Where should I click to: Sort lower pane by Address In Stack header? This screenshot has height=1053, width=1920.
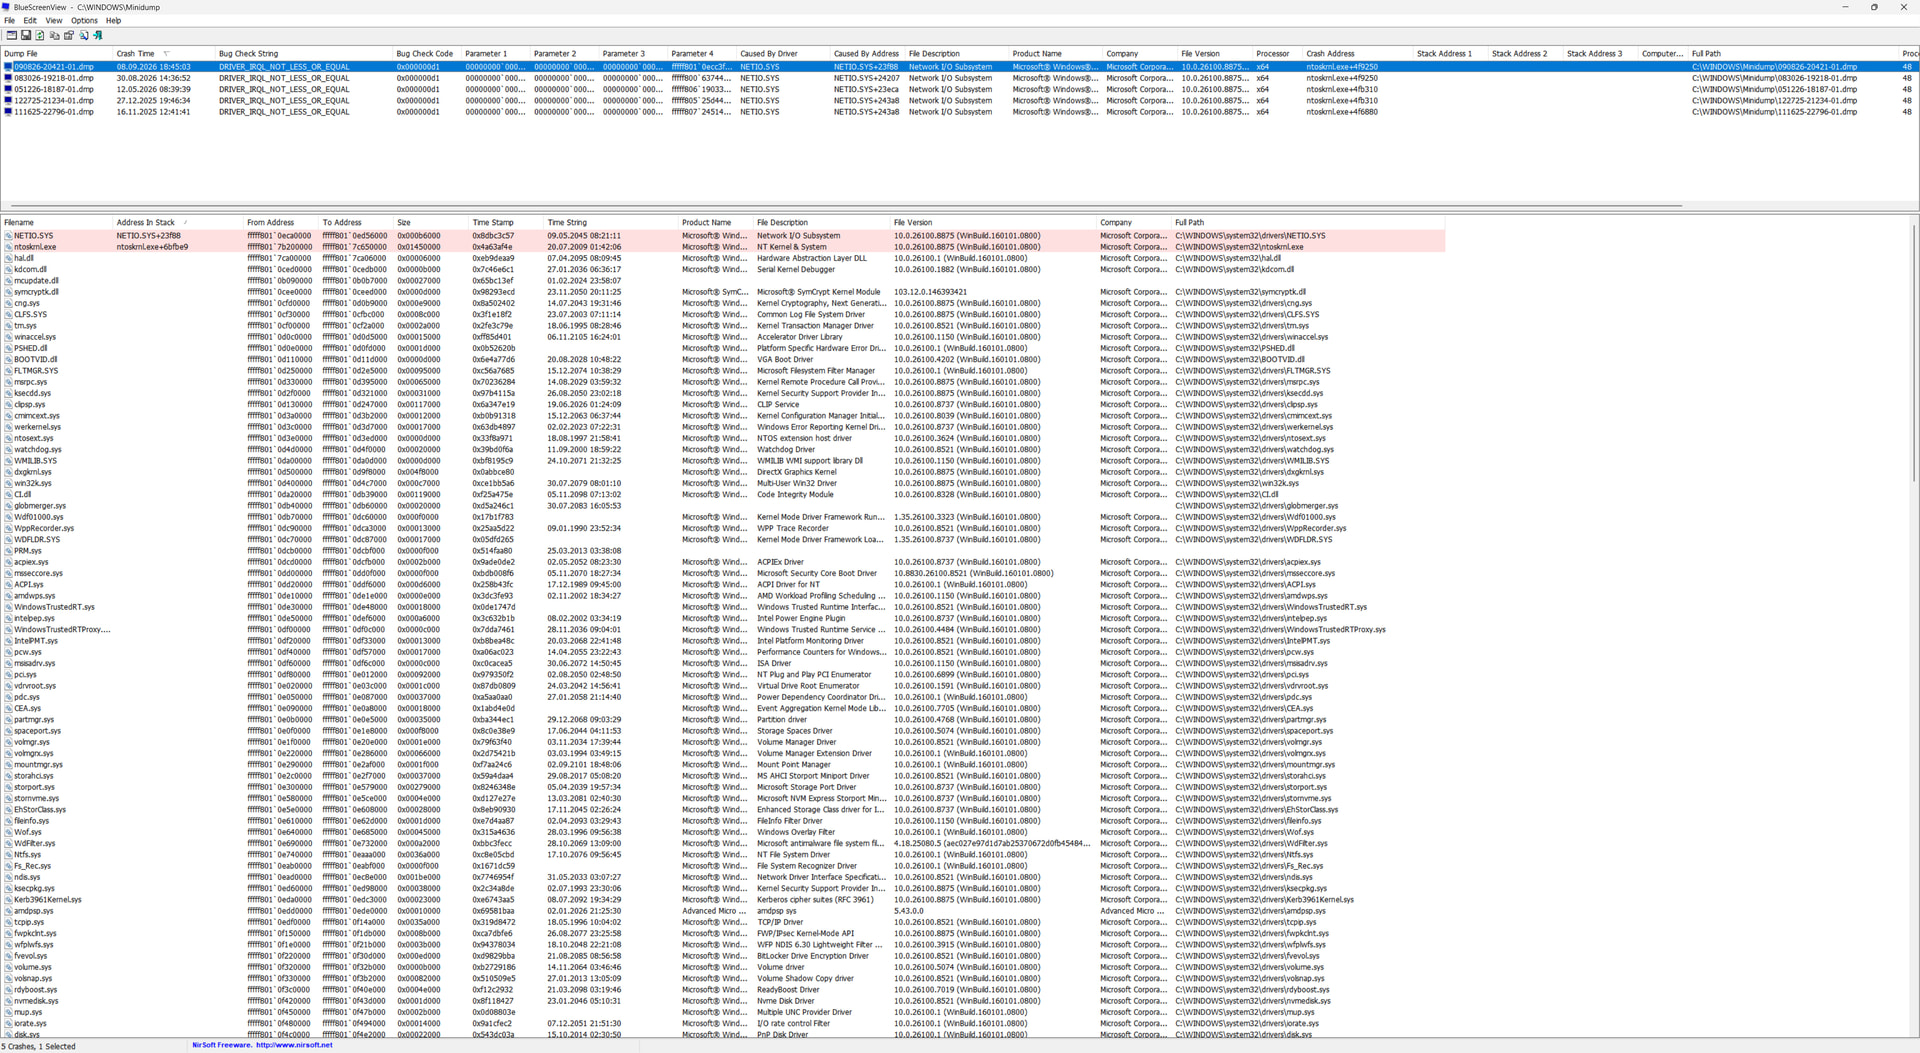tap(145, 223)
